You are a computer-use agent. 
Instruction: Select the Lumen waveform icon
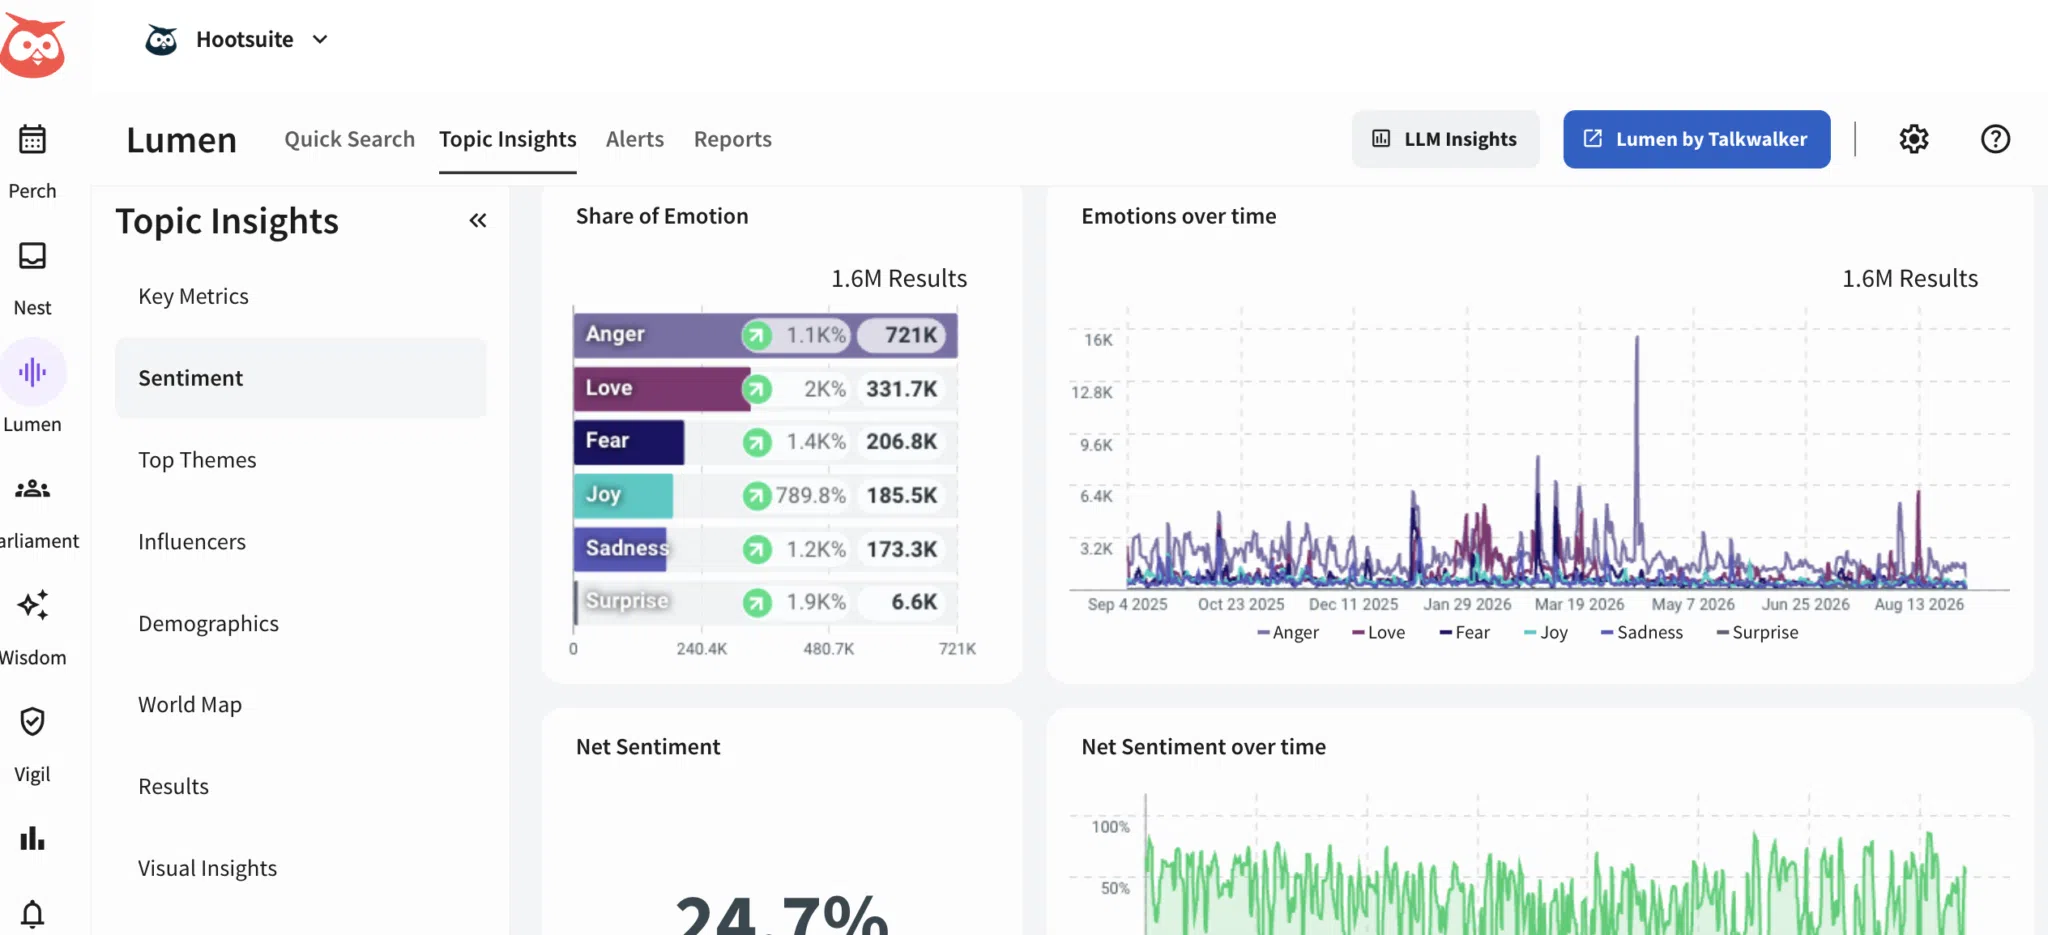click(32, 372)
